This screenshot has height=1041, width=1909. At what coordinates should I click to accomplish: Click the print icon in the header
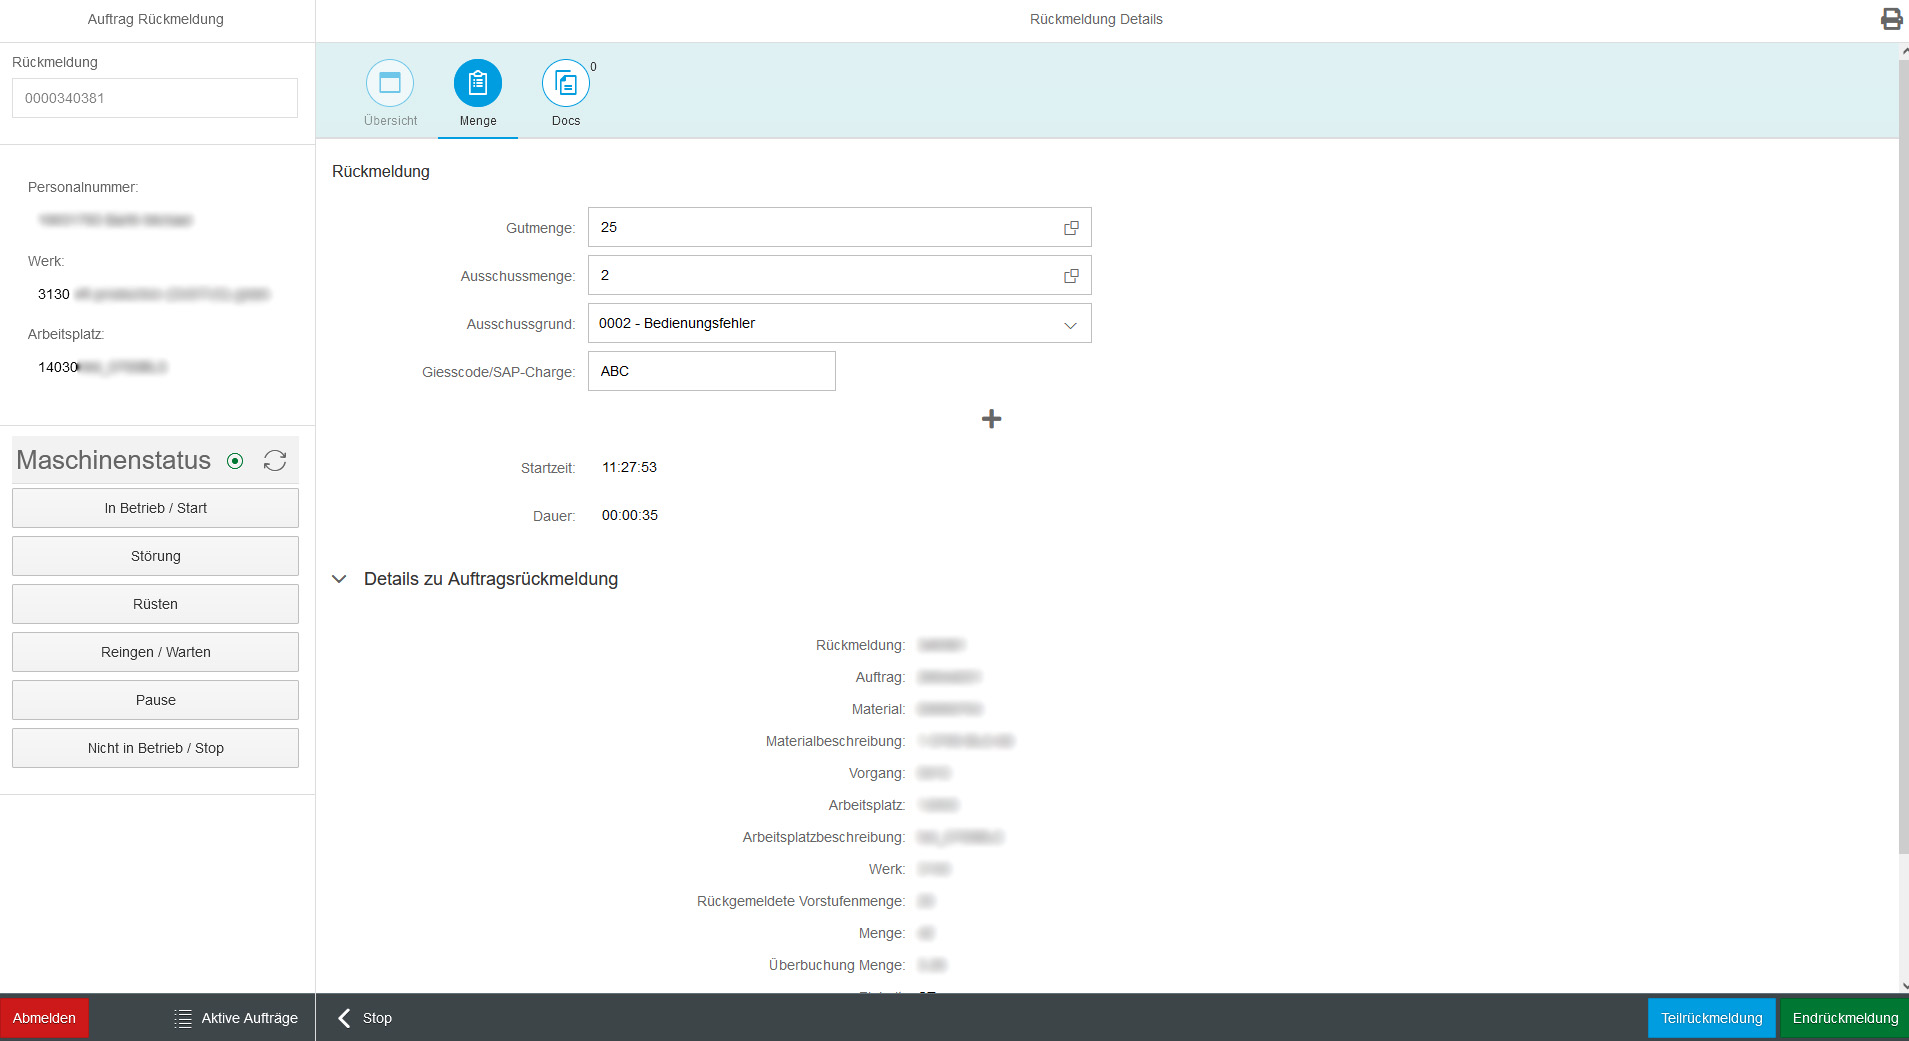coord(1891,19)
